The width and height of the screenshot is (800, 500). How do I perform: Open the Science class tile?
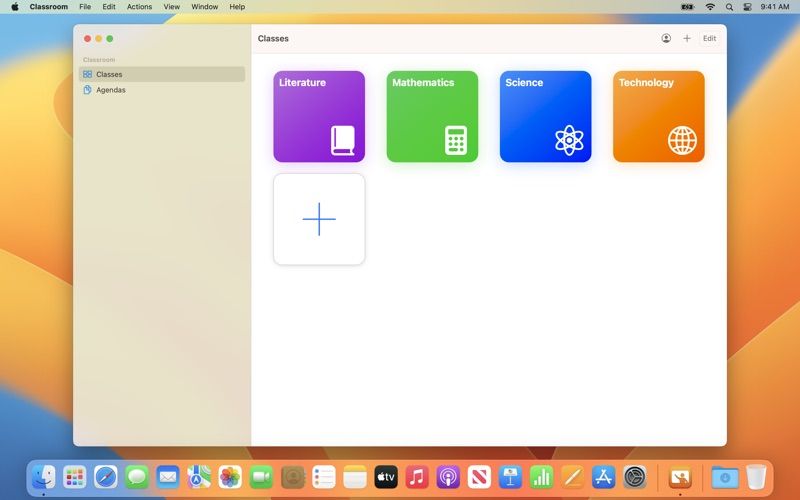point(545,116)
